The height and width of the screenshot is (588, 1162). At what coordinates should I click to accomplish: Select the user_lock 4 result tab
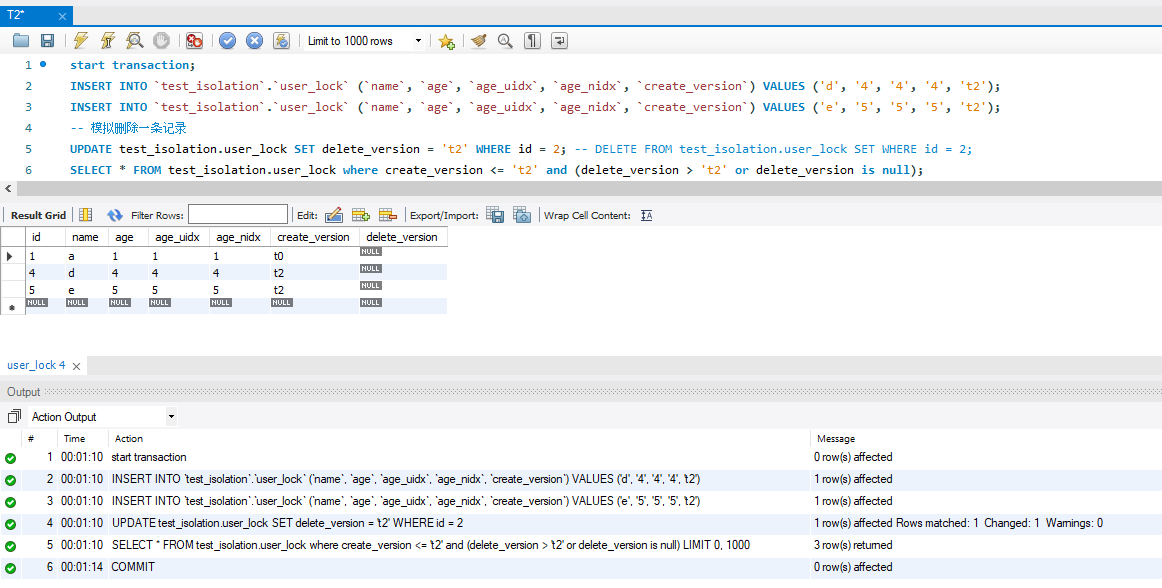pos(36,365)
